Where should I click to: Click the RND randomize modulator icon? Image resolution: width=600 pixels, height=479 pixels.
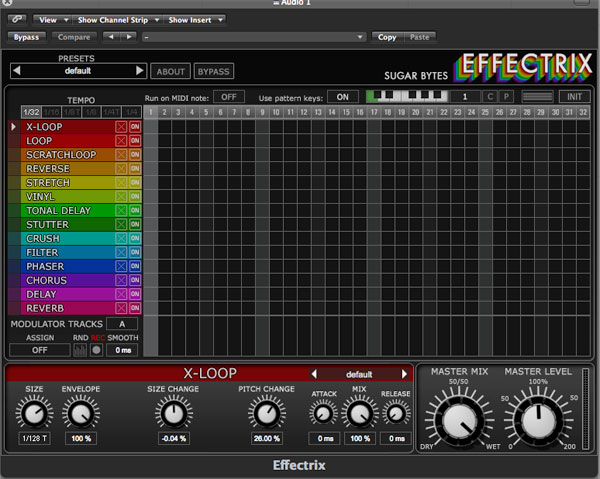click(x=80, y=350)
